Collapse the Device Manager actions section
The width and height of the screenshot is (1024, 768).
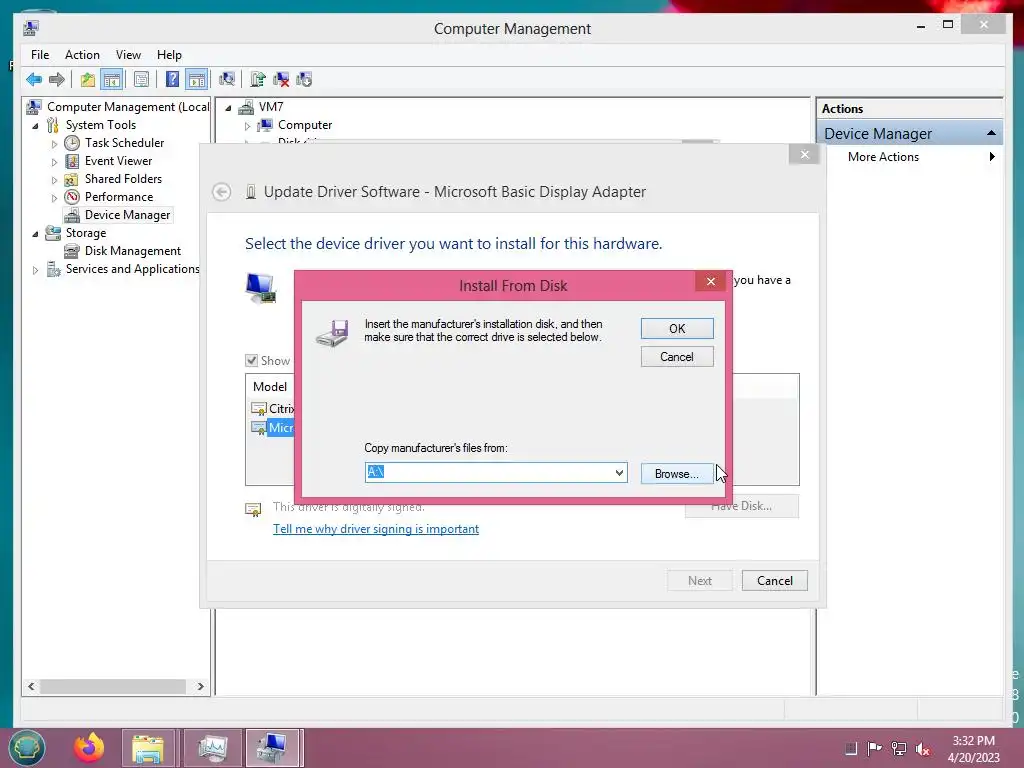click(x=991, y=133)
